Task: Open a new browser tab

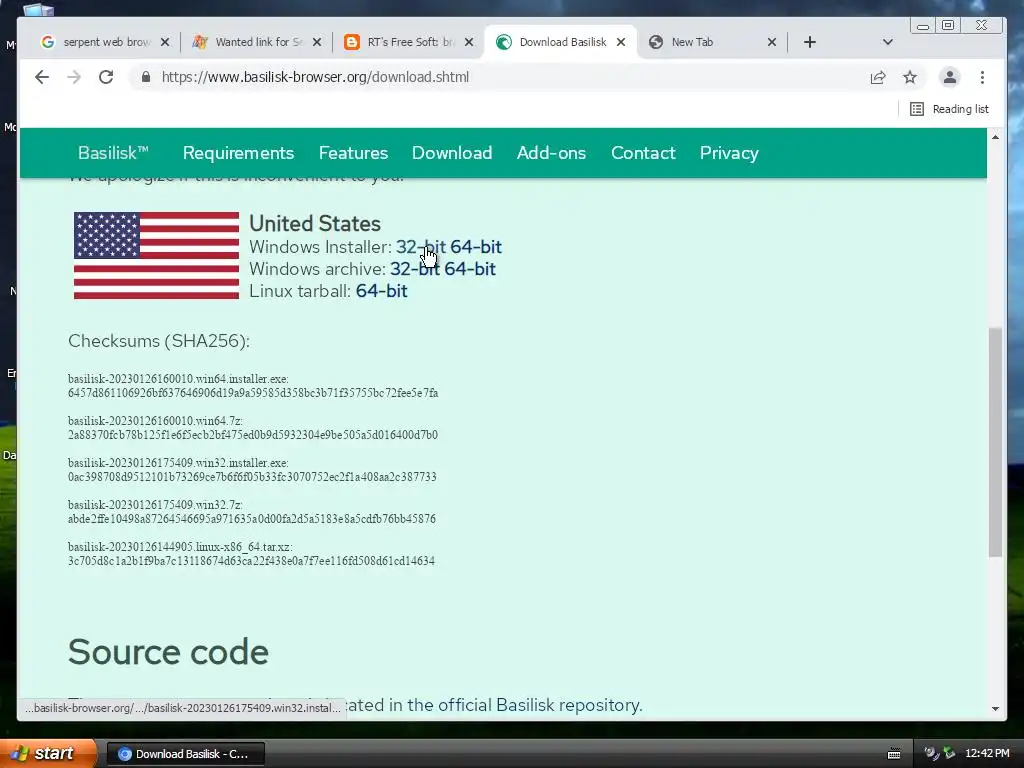Action: (810, 42)
